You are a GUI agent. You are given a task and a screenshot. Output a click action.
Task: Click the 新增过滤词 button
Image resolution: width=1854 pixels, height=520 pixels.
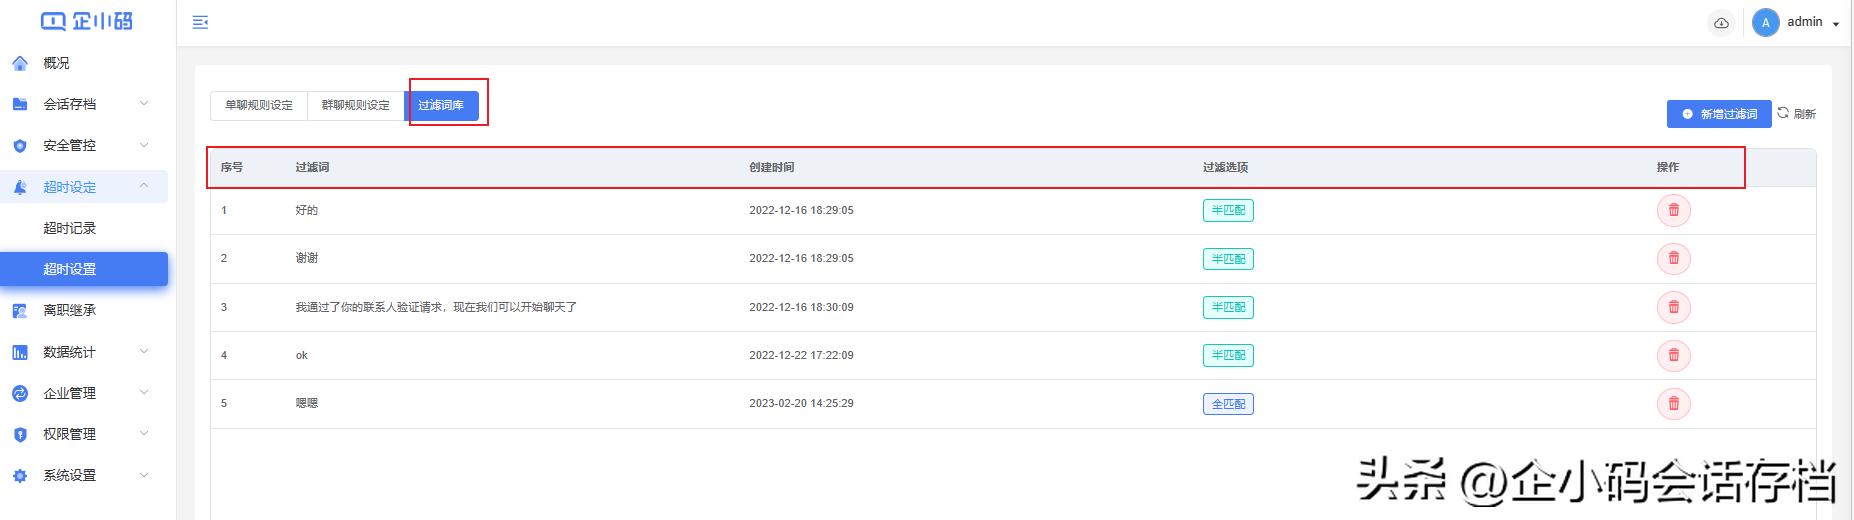tap(1718, 114)
